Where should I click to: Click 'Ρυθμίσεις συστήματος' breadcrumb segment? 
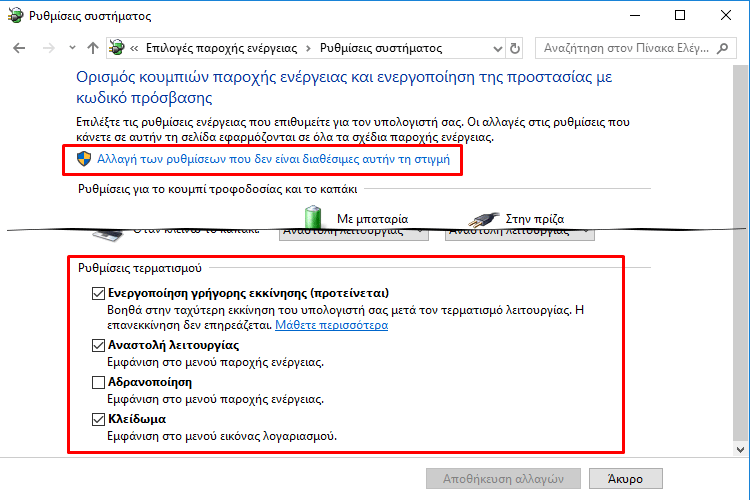[x=381, y=48]
